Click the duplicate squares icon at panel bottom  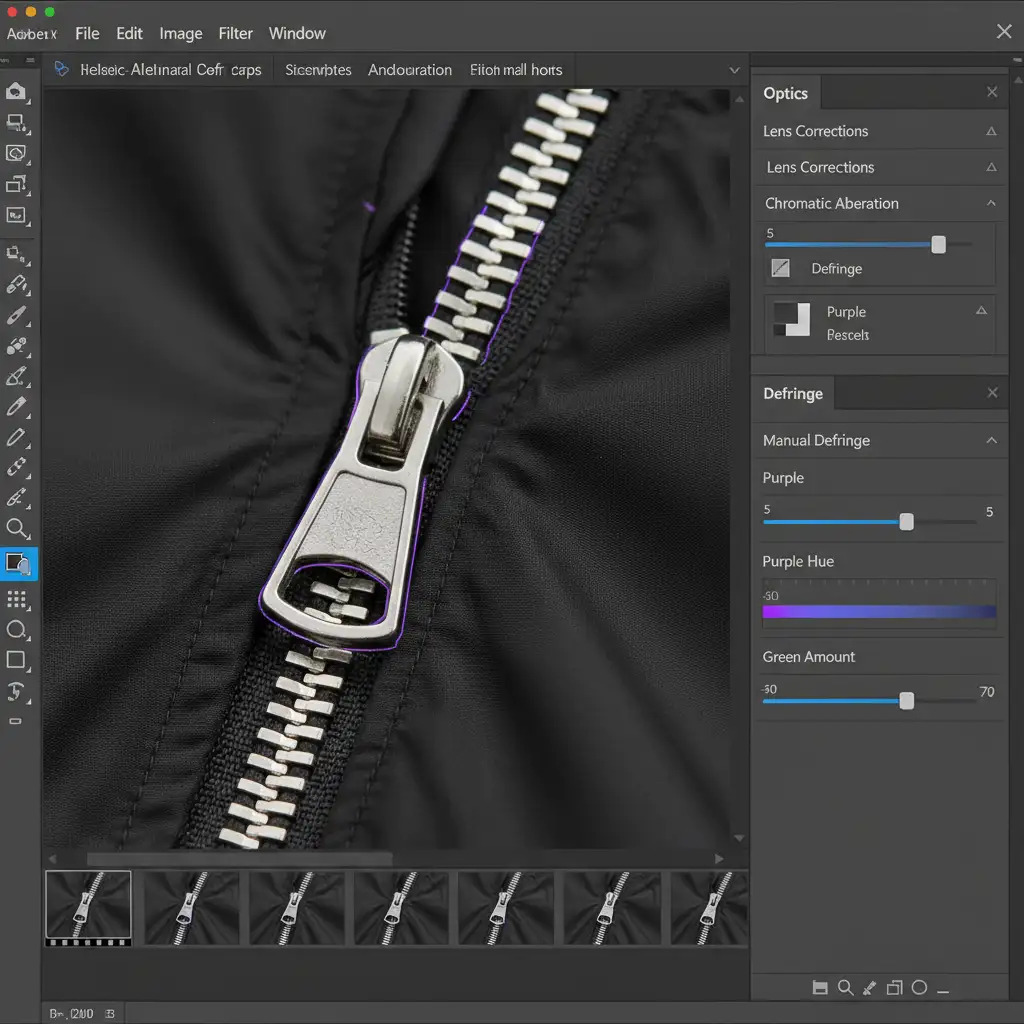click(894, 988)
